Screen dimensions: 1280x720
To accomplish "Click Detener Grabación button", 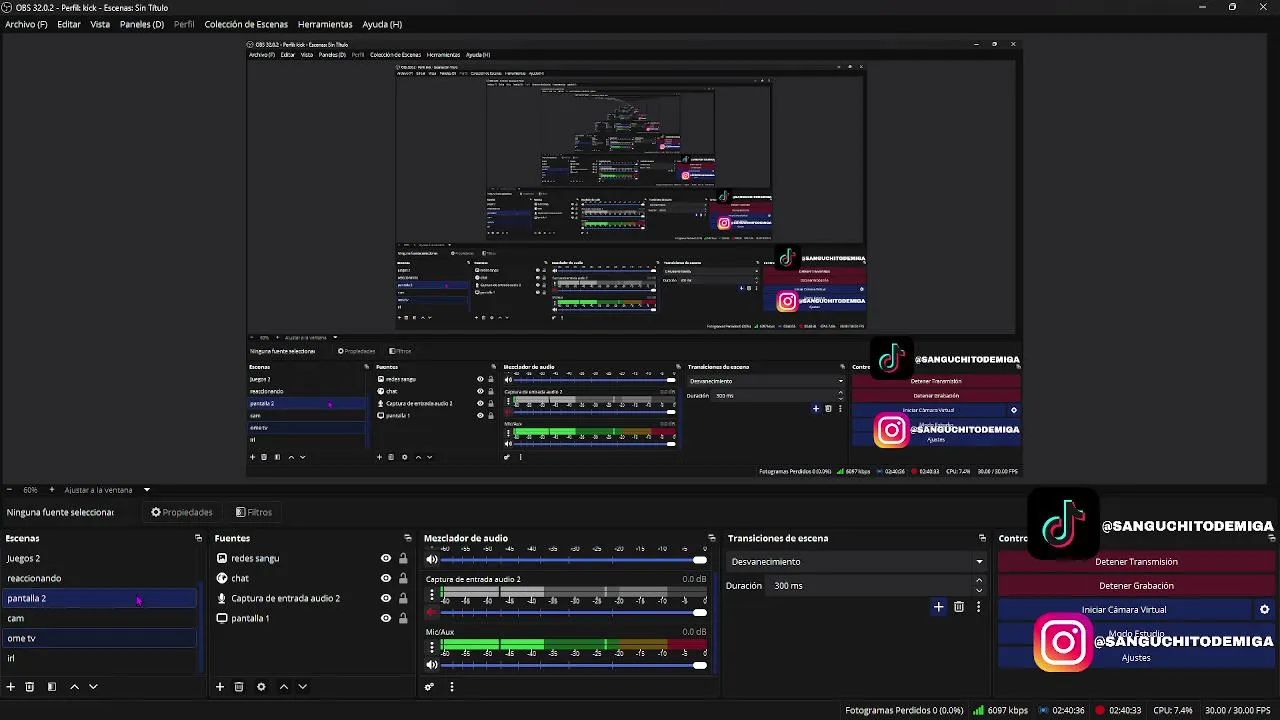I will point(1136,586).
